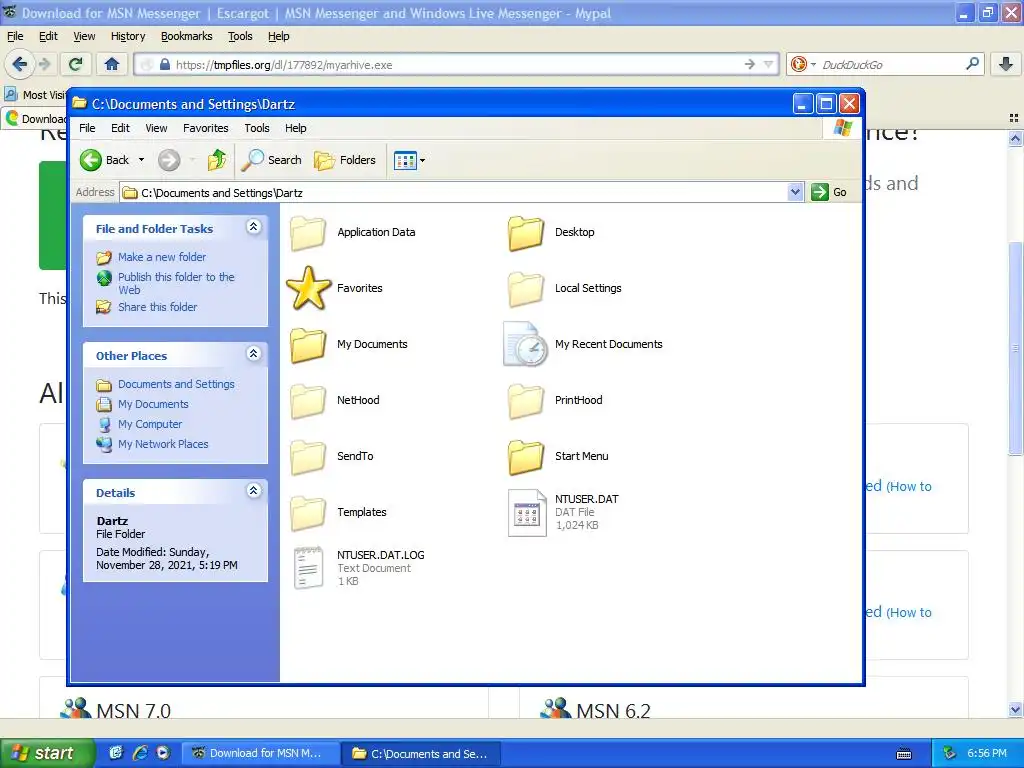Select the Desktop folder icon
The image size is (1024, 768).
tap(526, 232)
